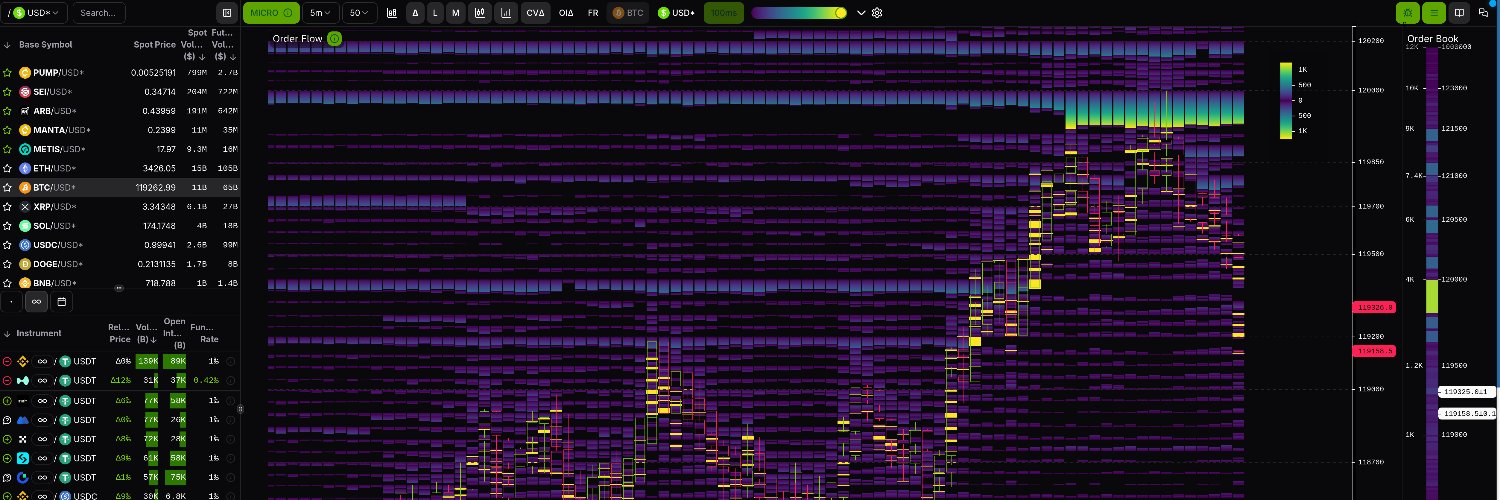Select the USDC/USD row

(x=120, y=245)
